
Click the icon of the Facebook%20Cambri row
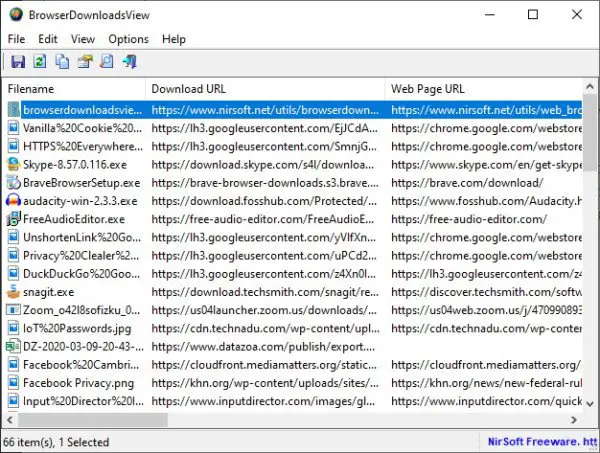[x=13, y=365]
